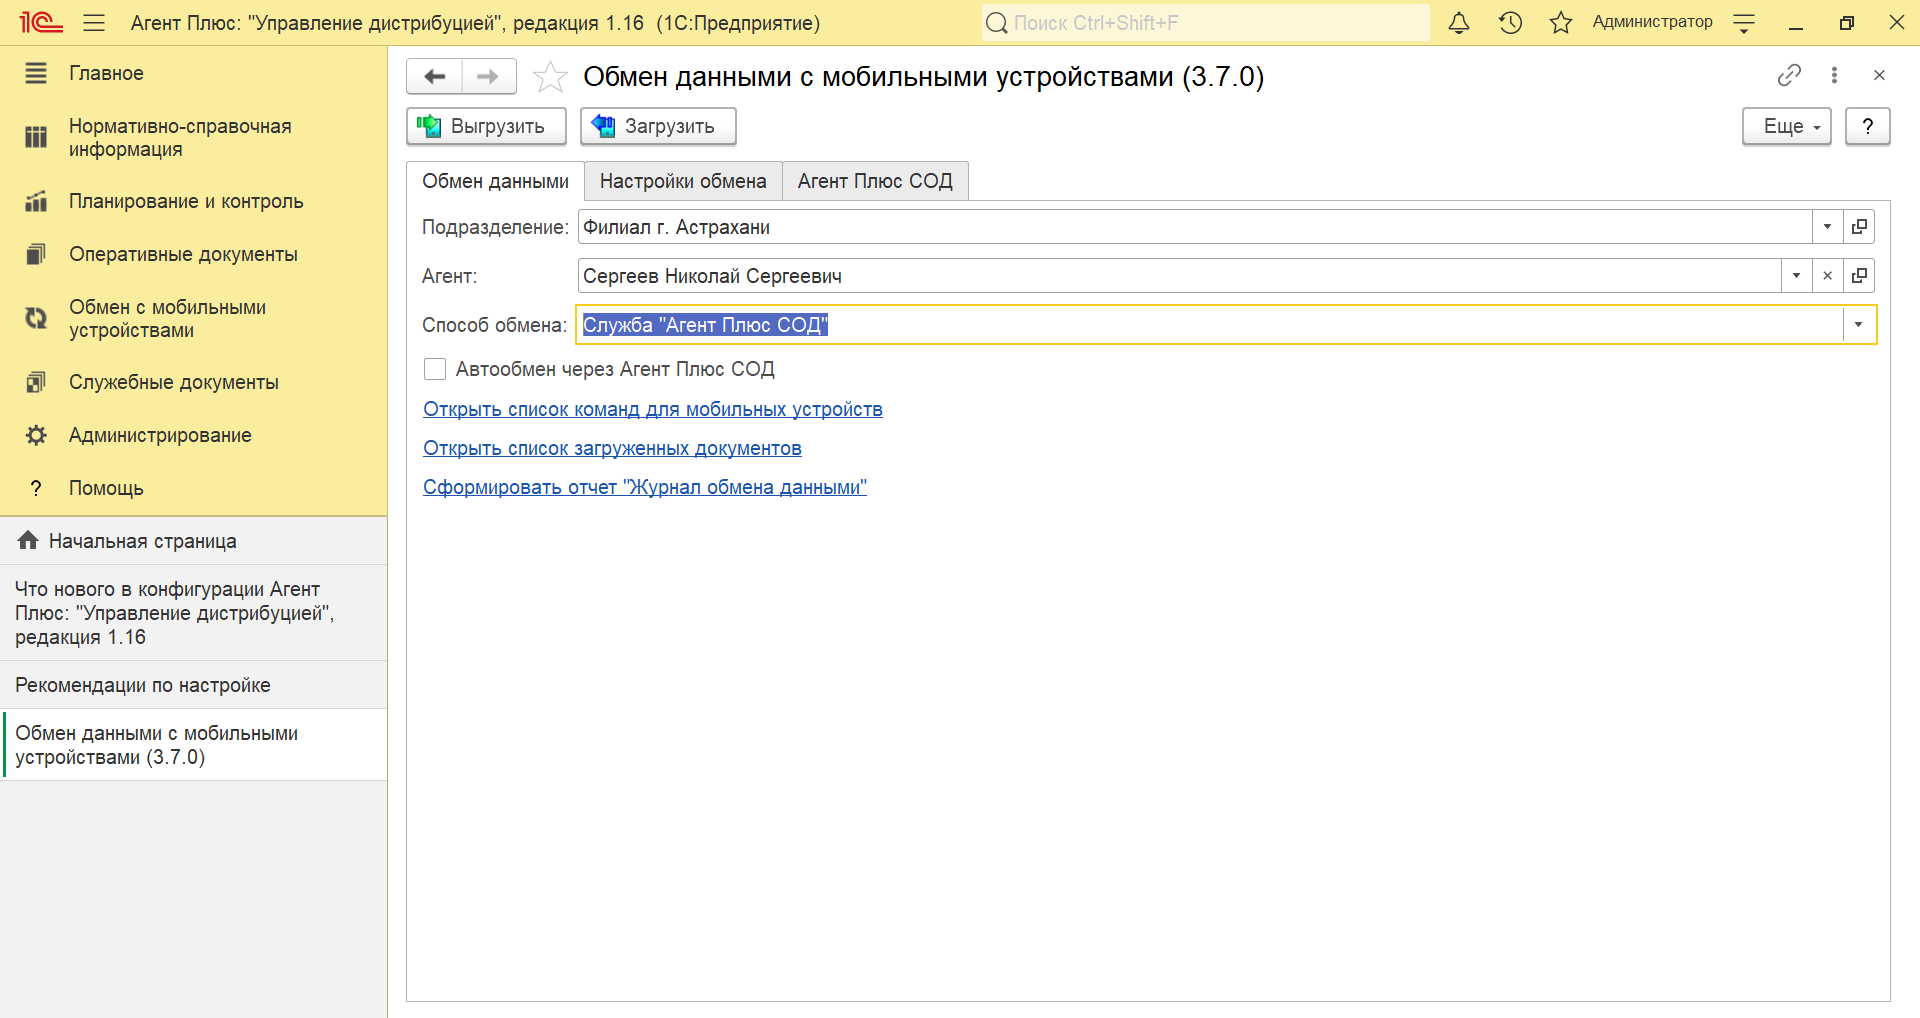Viewport: 1920px width, 1018px height.
Task: Go forward with the right arrow button
Action: (x=488, y=76)
